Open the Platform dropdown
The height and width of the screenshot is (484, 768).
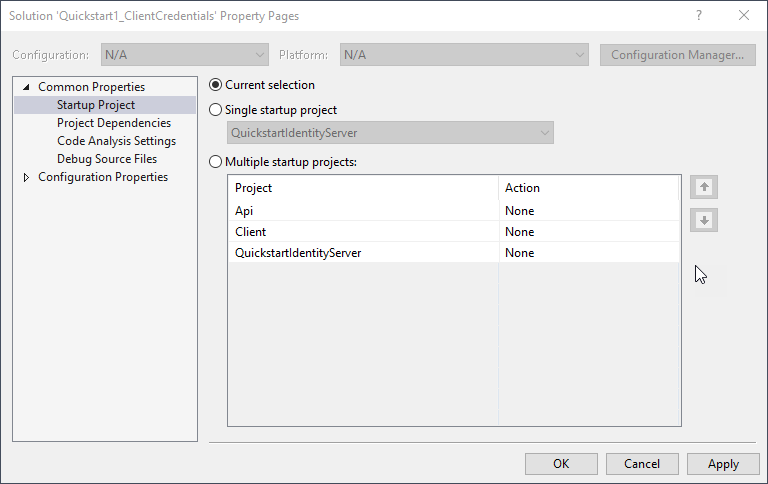tap(464, 55)
